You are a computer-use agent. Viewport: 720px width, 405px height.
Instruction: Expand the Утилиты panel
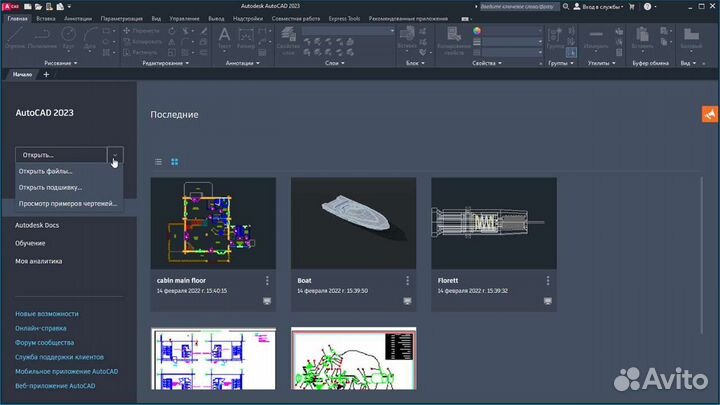click(602, 63)
